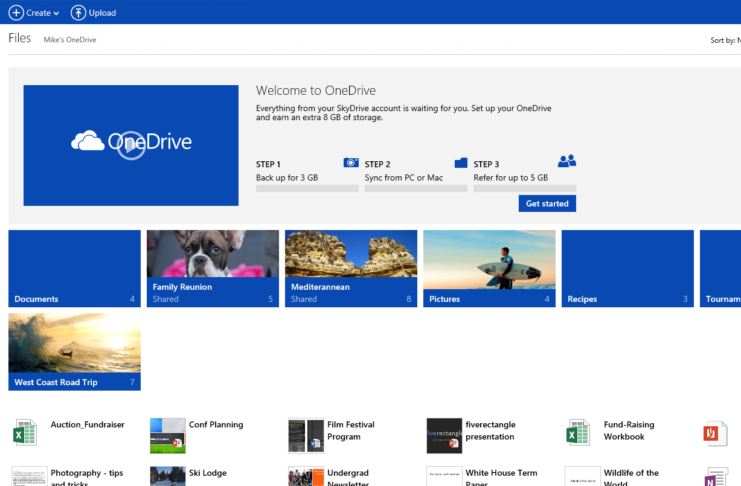Open the Sort by dropdown

point(724,41)
